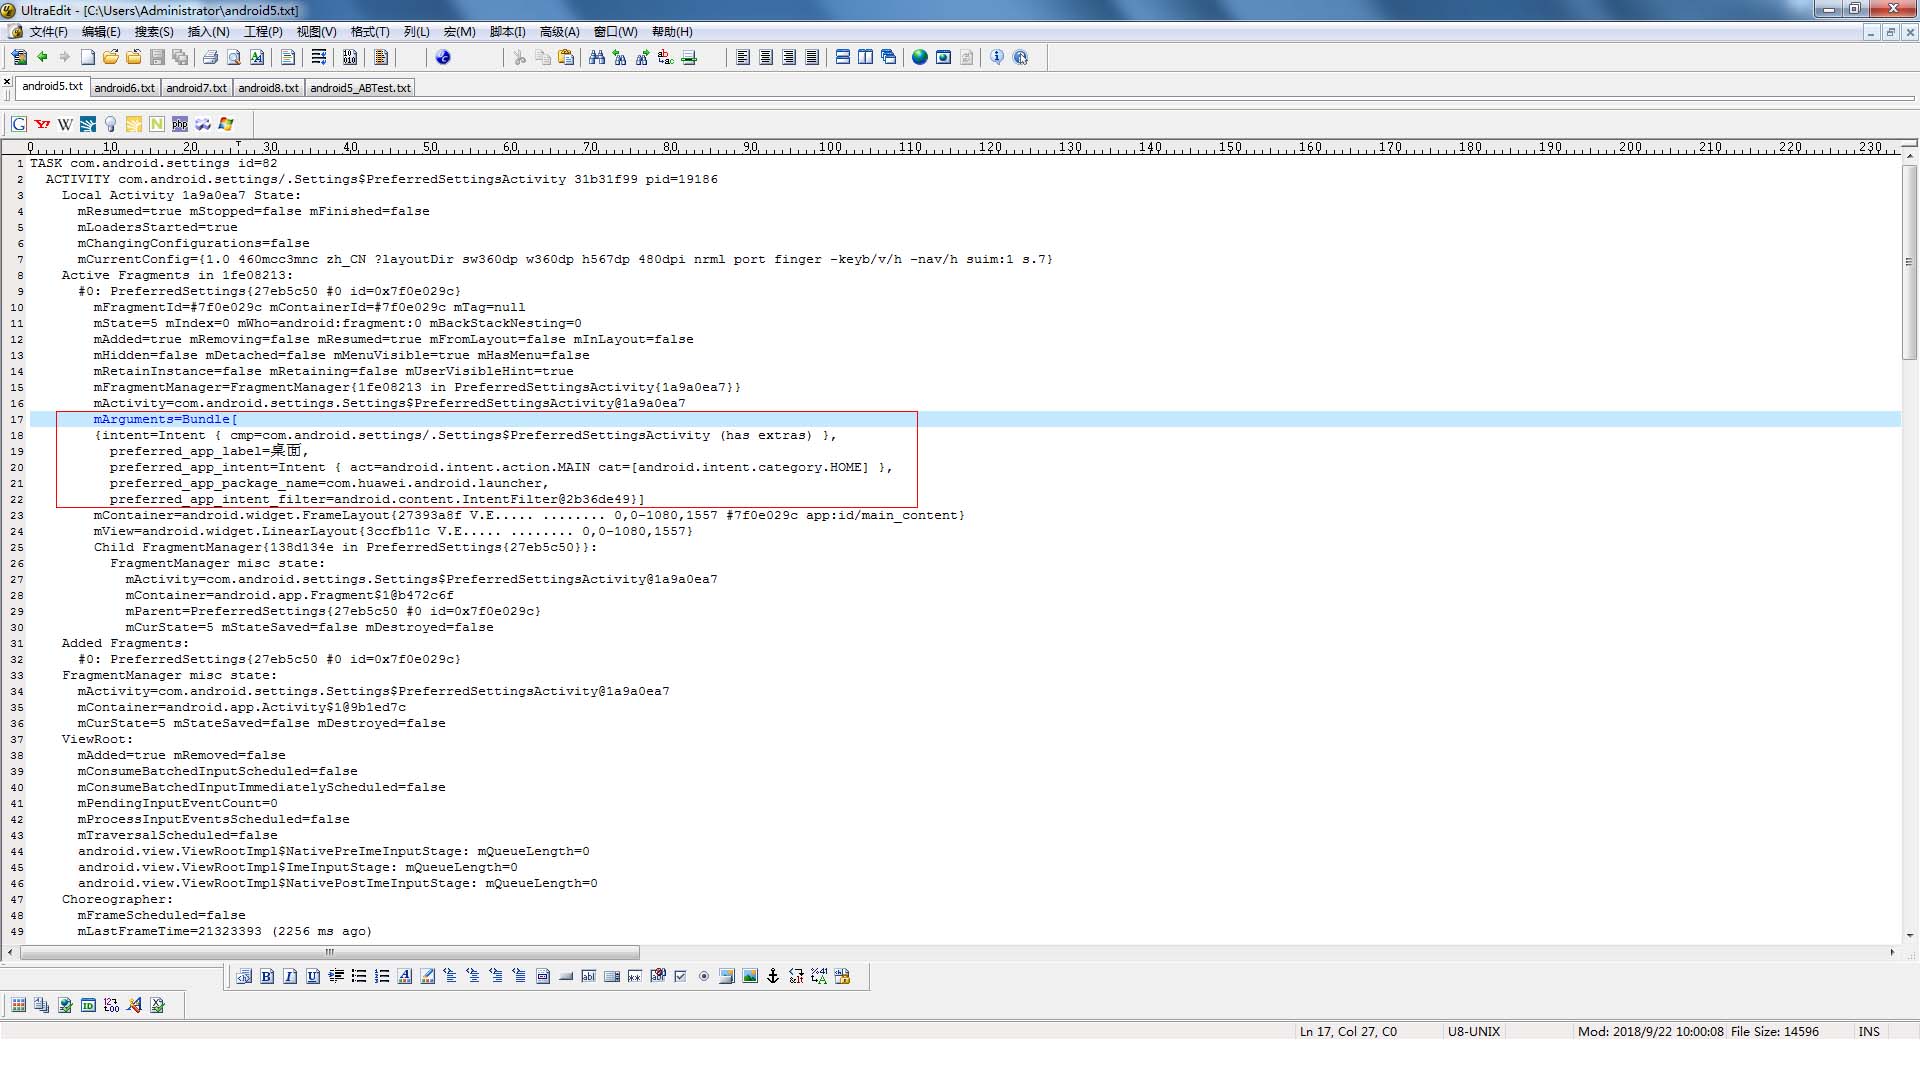The height and width of the screenshot is (1080, 1920).
Task: Tile windows horizontally icon
Action: pos(843,57)
